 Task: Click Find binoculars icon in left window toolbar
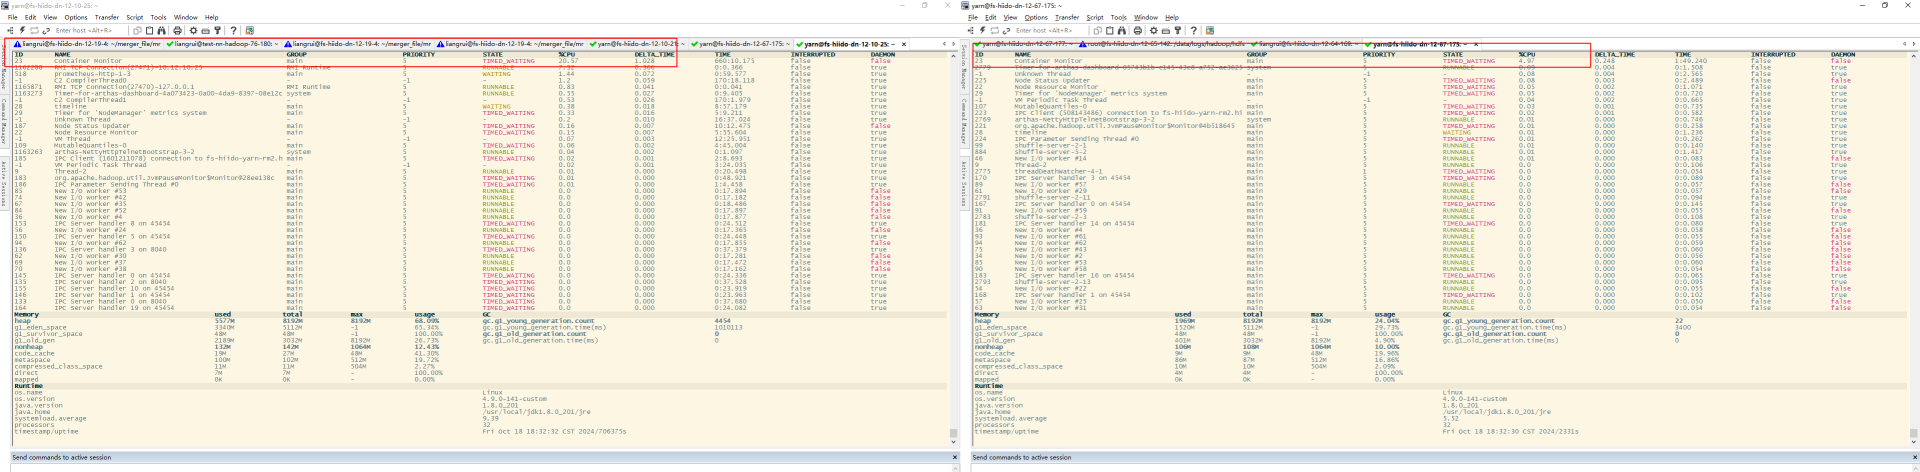pos(162,30)
